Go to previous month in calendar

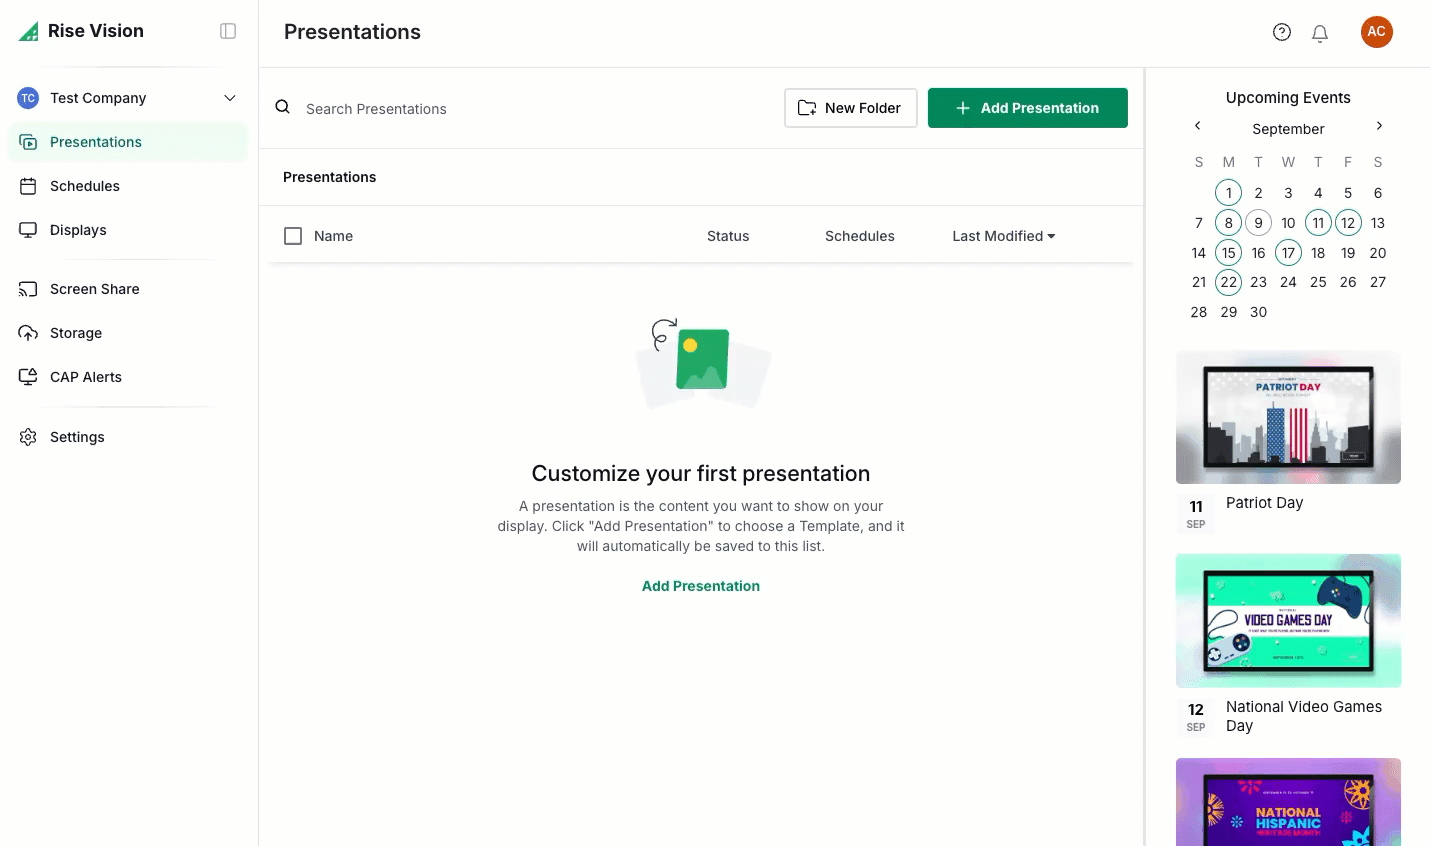(x=1197, y=126)
